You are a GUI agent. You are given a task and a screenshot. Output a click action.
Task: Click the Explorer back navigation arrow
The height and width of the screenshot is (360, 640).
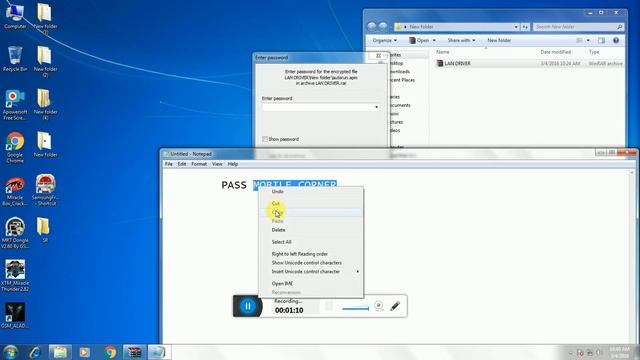point(371,27)
